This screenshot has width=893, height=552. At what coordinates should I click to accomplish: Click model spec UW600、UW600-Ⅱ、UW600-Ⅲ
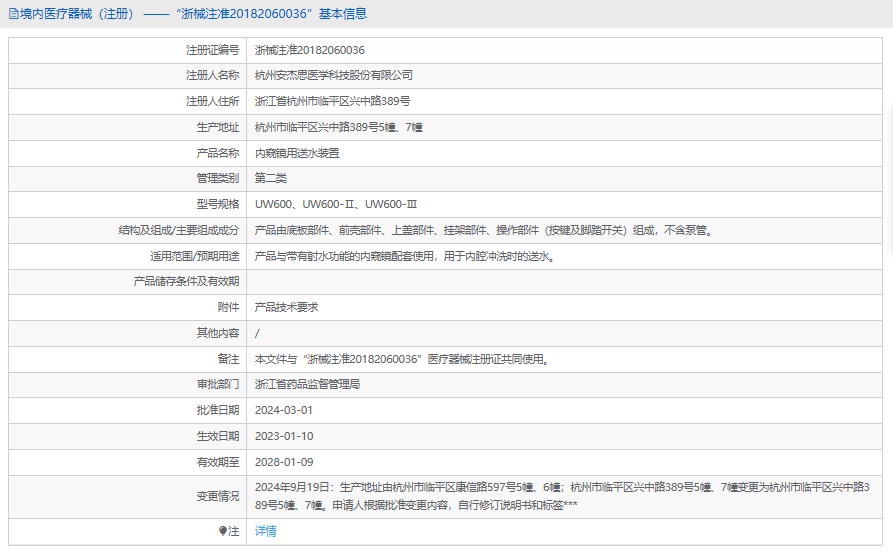pyautogui.click(x=335, y=204)
